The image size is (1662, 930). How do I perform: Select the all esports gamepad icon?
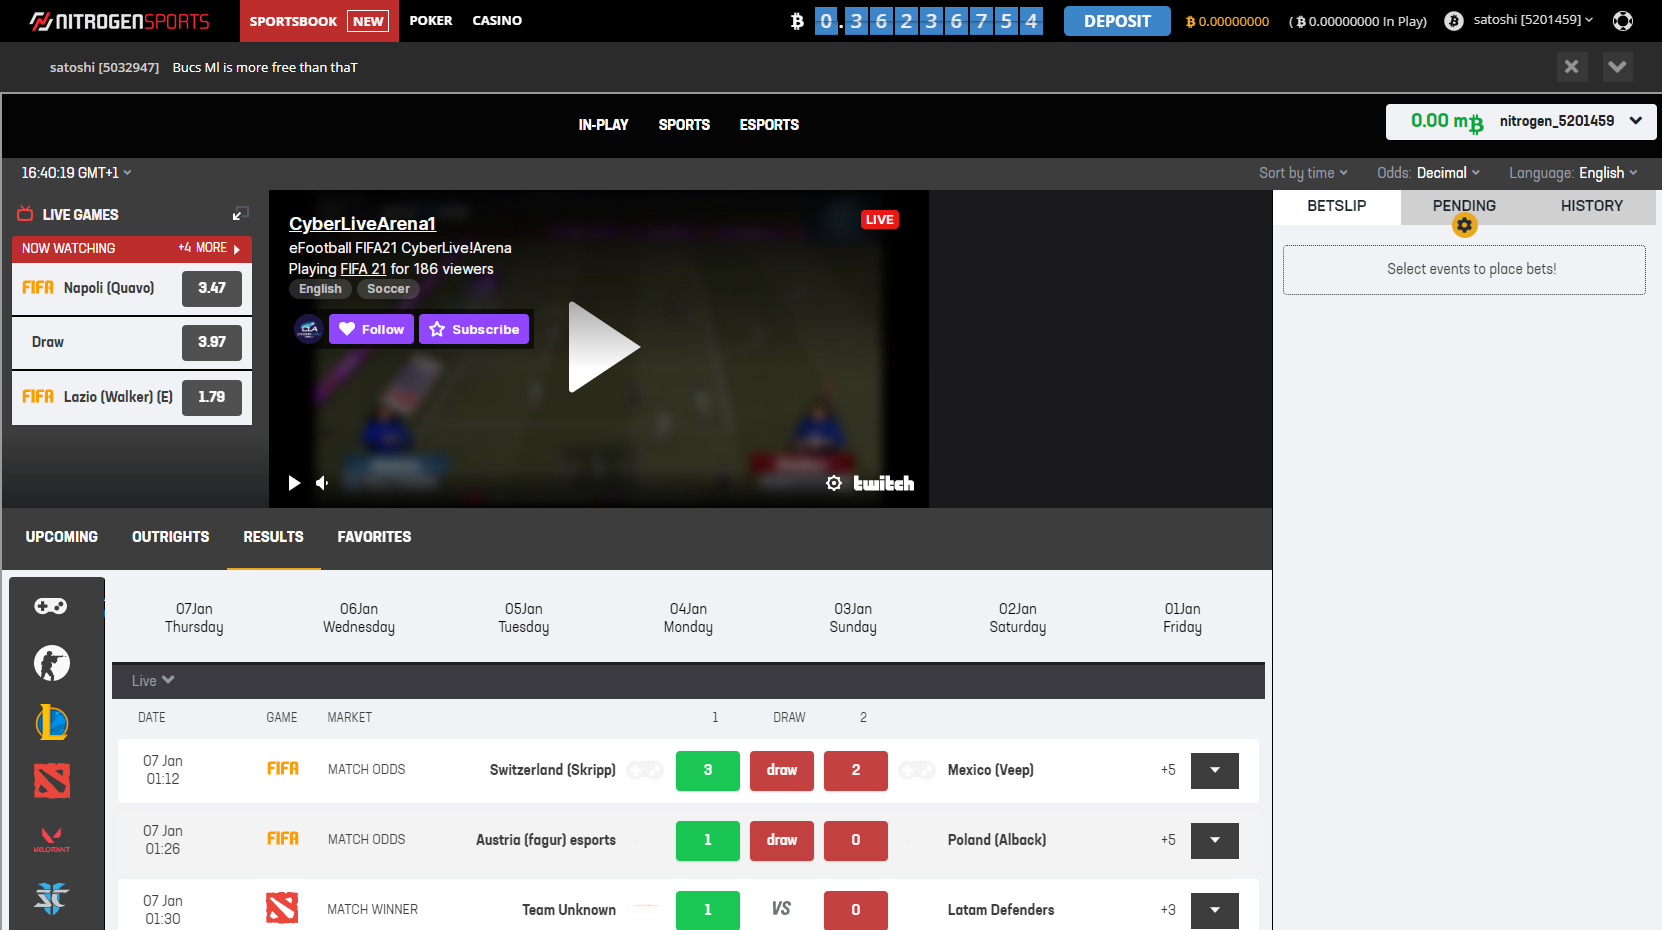(51, 606)
